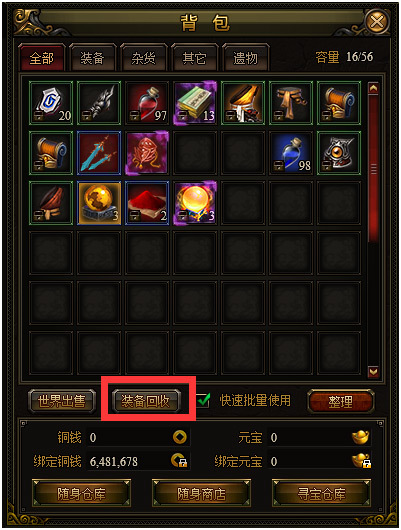The height and width of the screenshot is (530, 401).
Task: Pick the glowing orange crystal ball item
Action: pos(195,203)
